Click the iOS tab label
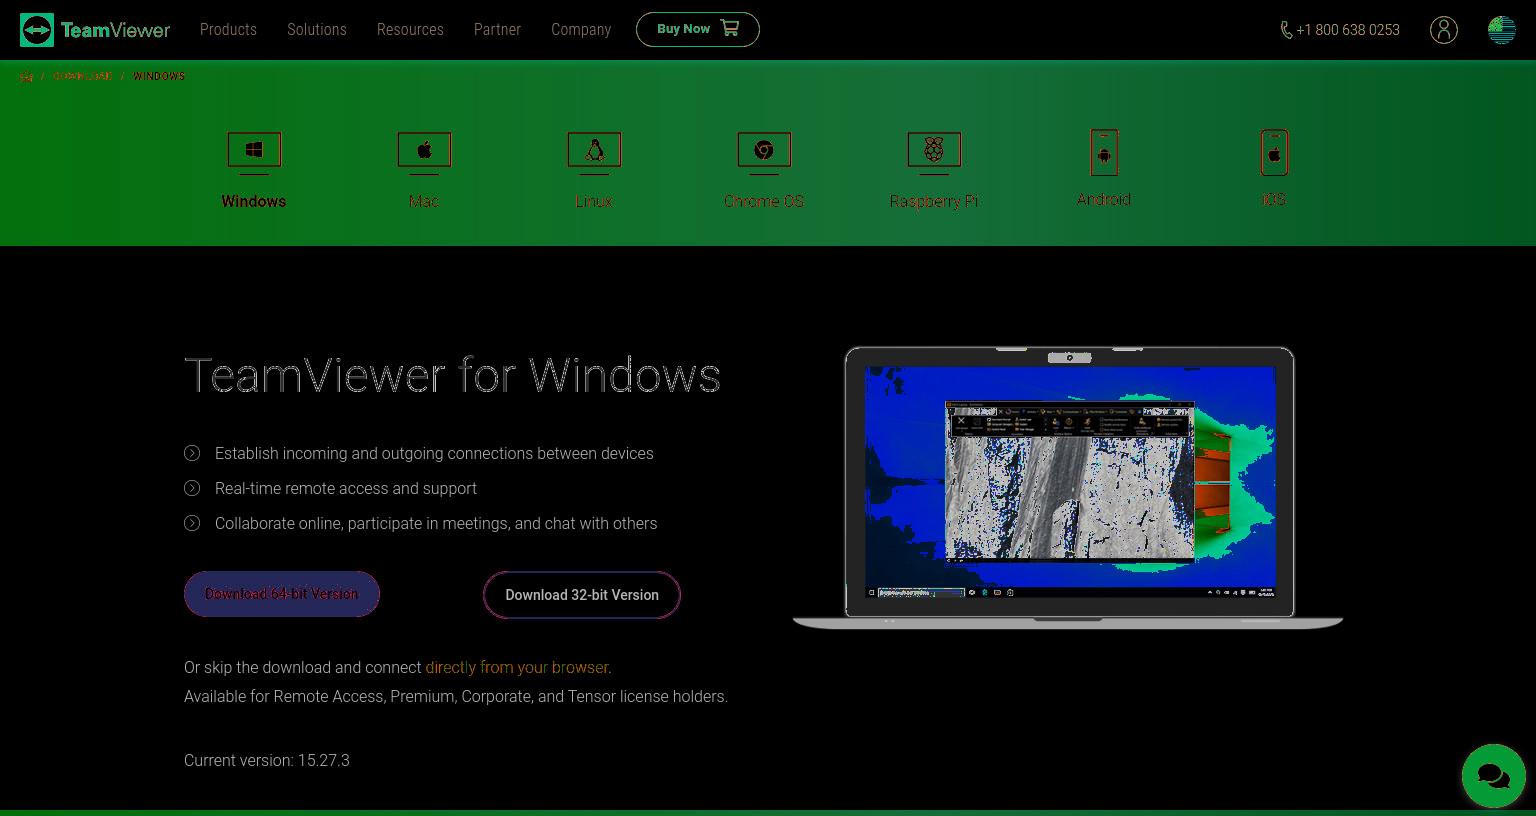 1274,199
